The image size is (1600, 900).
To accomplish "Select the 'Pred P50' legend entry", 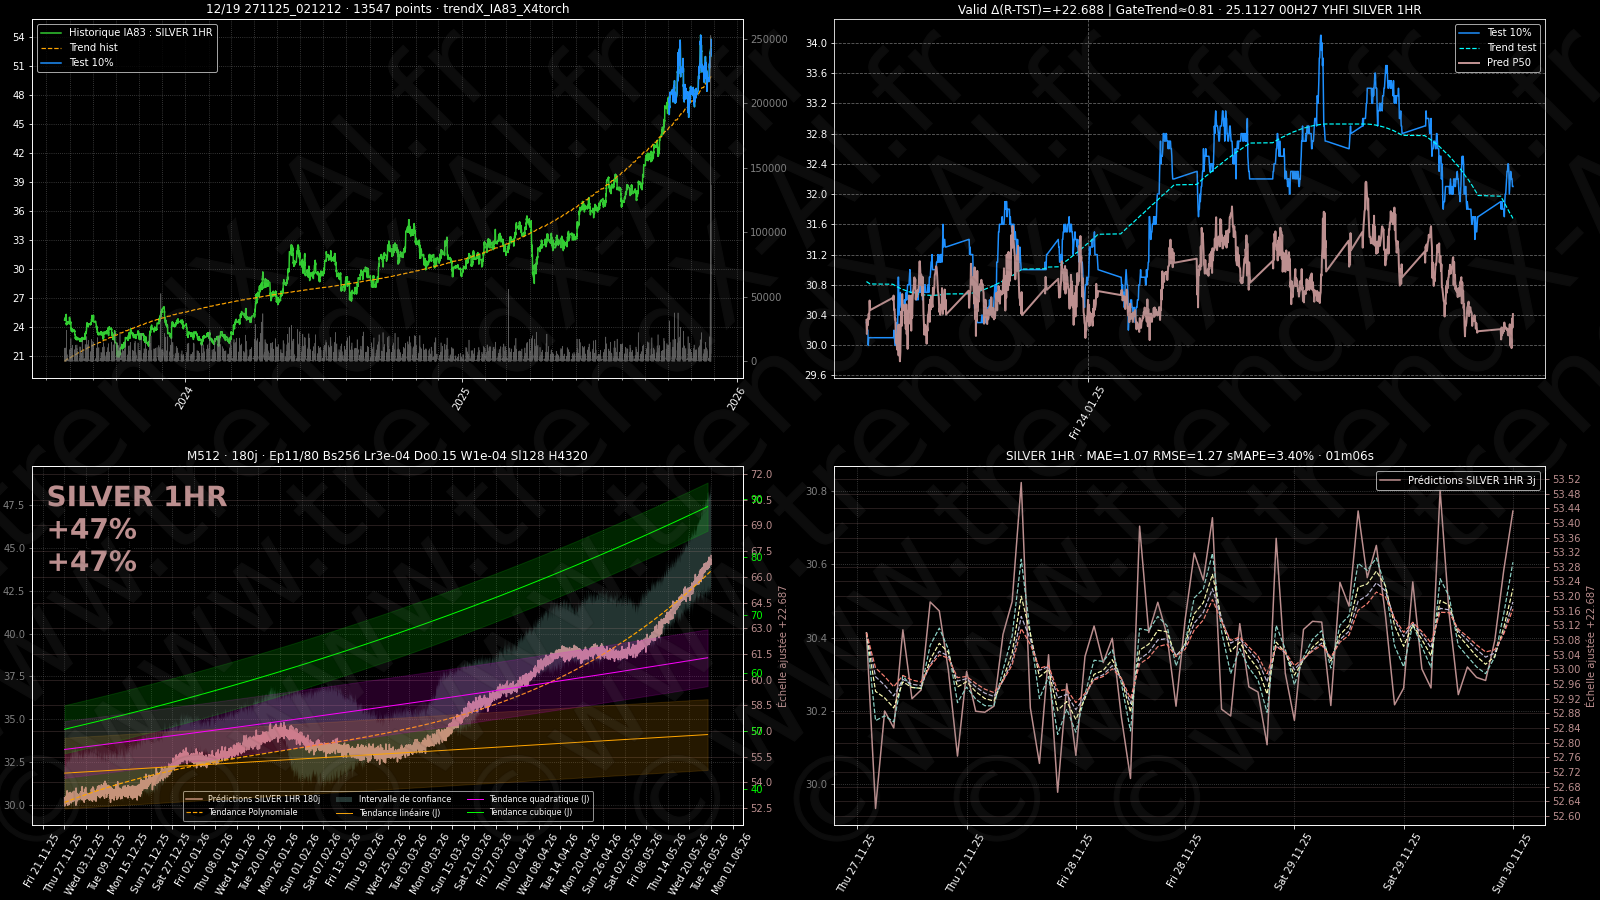I will coord(1508,63).
